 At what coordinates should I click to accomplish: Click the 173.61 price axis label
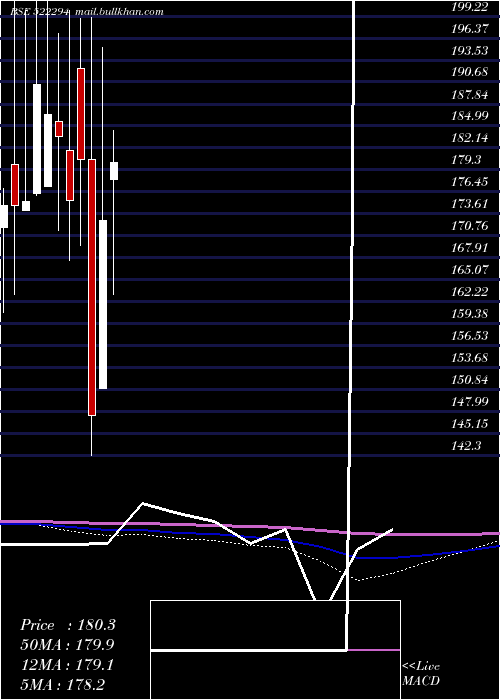[470, 204]
